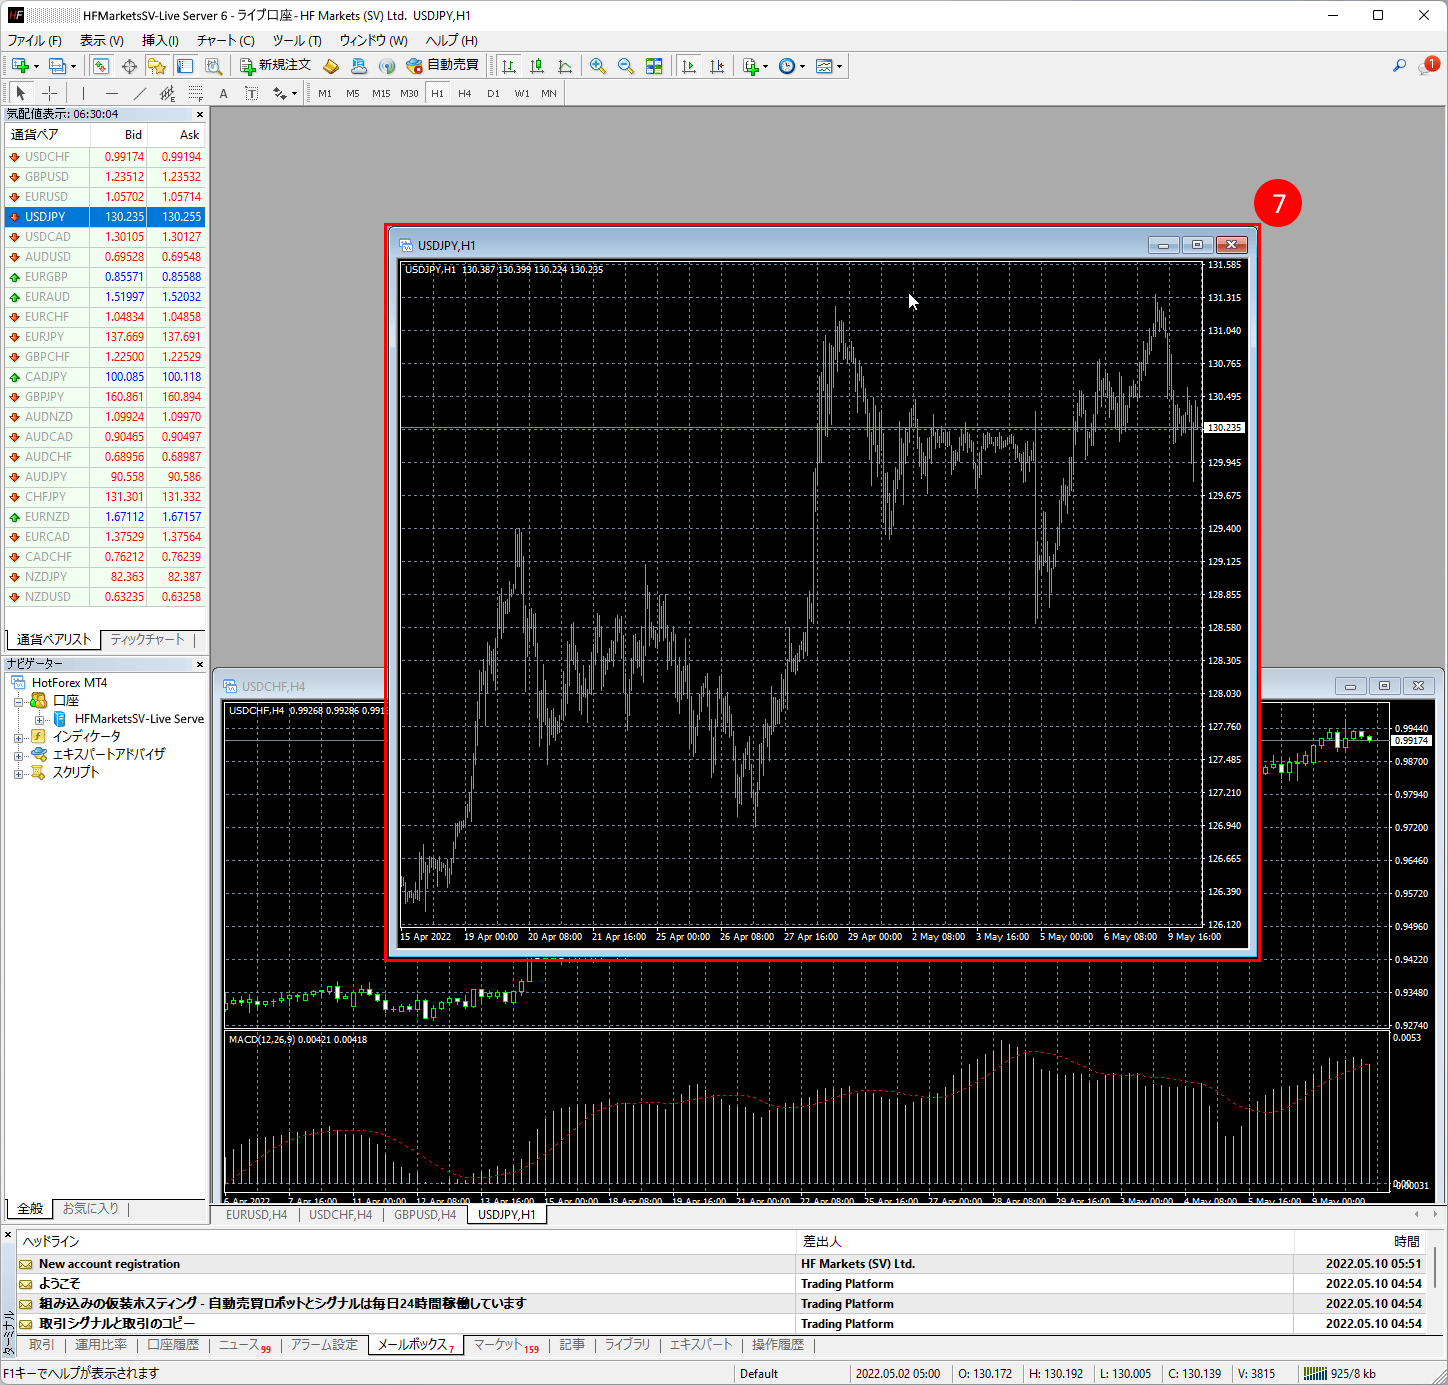Open the New account registration mail
1448x1385 pixels.
coord(109,1264)
